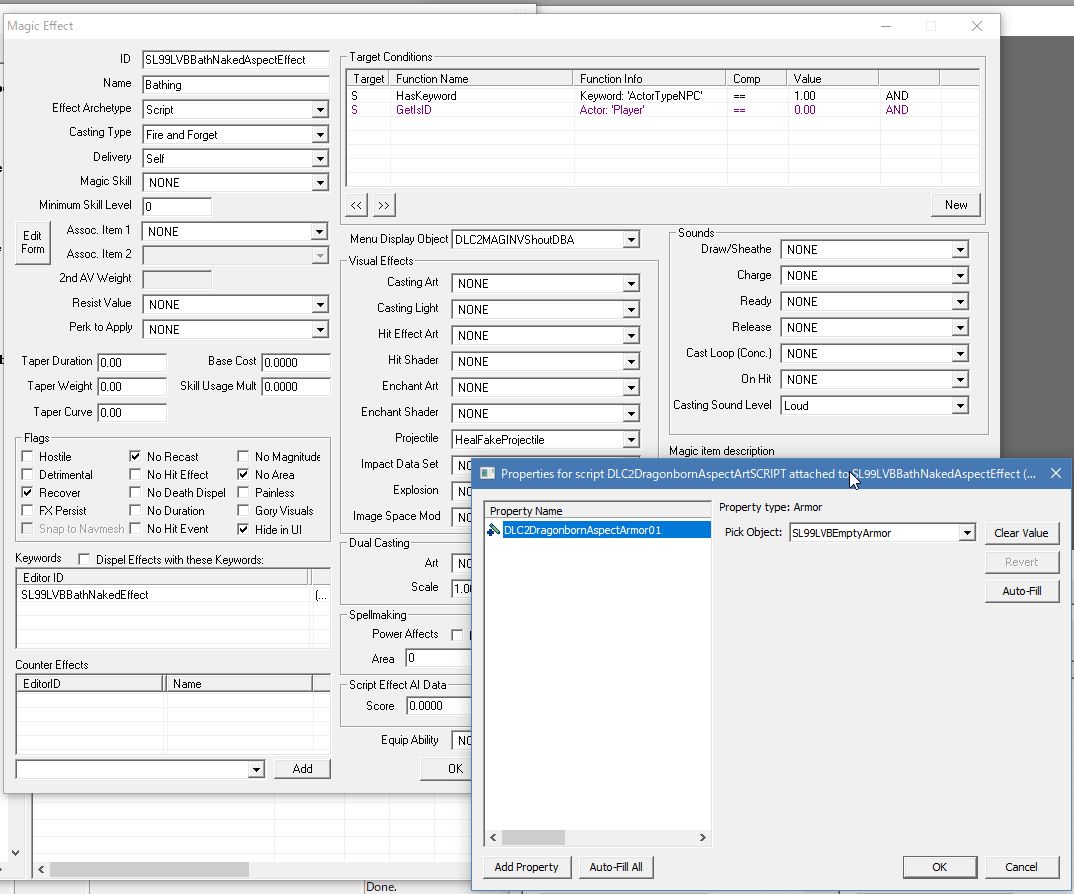Open the Effect Archetype dropdown
1074x894 pixels.
(x=320, y=110)
